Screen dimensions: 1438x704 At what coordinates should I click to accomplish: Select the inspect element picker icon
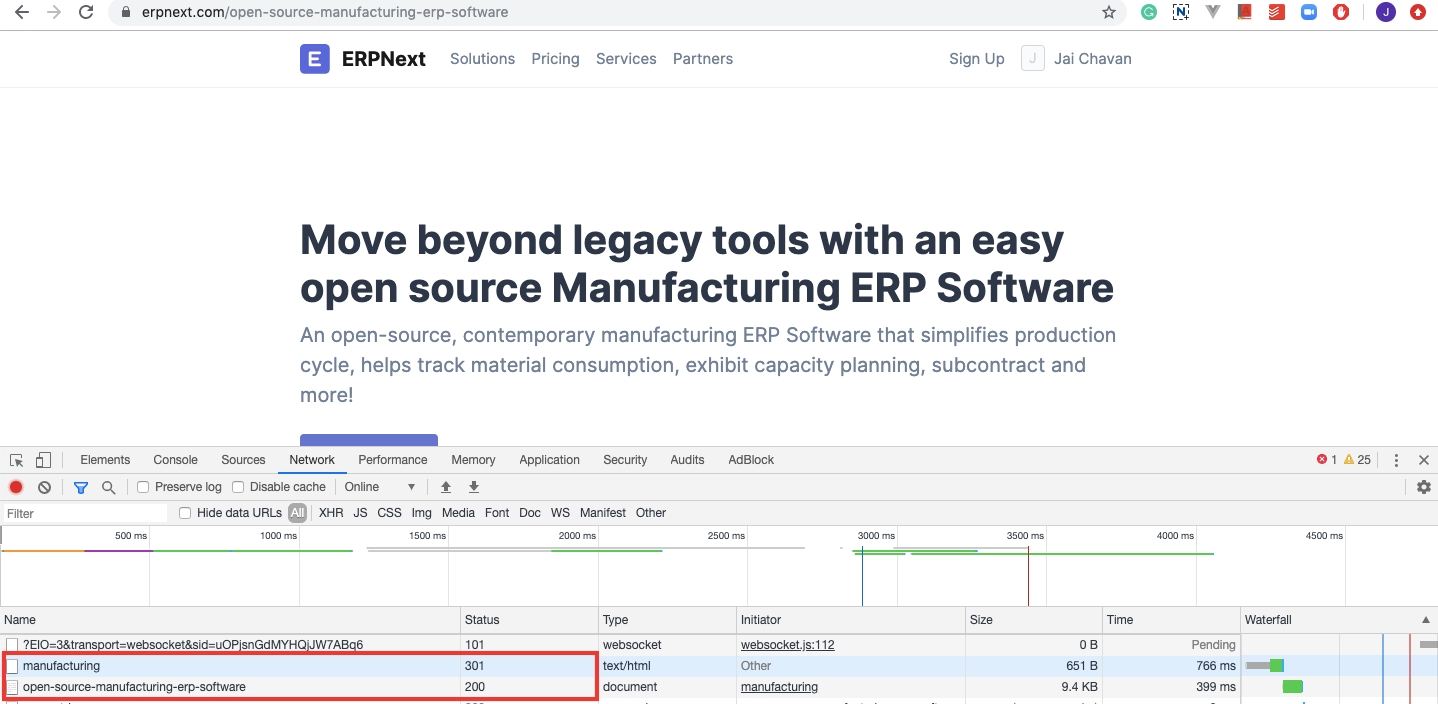17,460
